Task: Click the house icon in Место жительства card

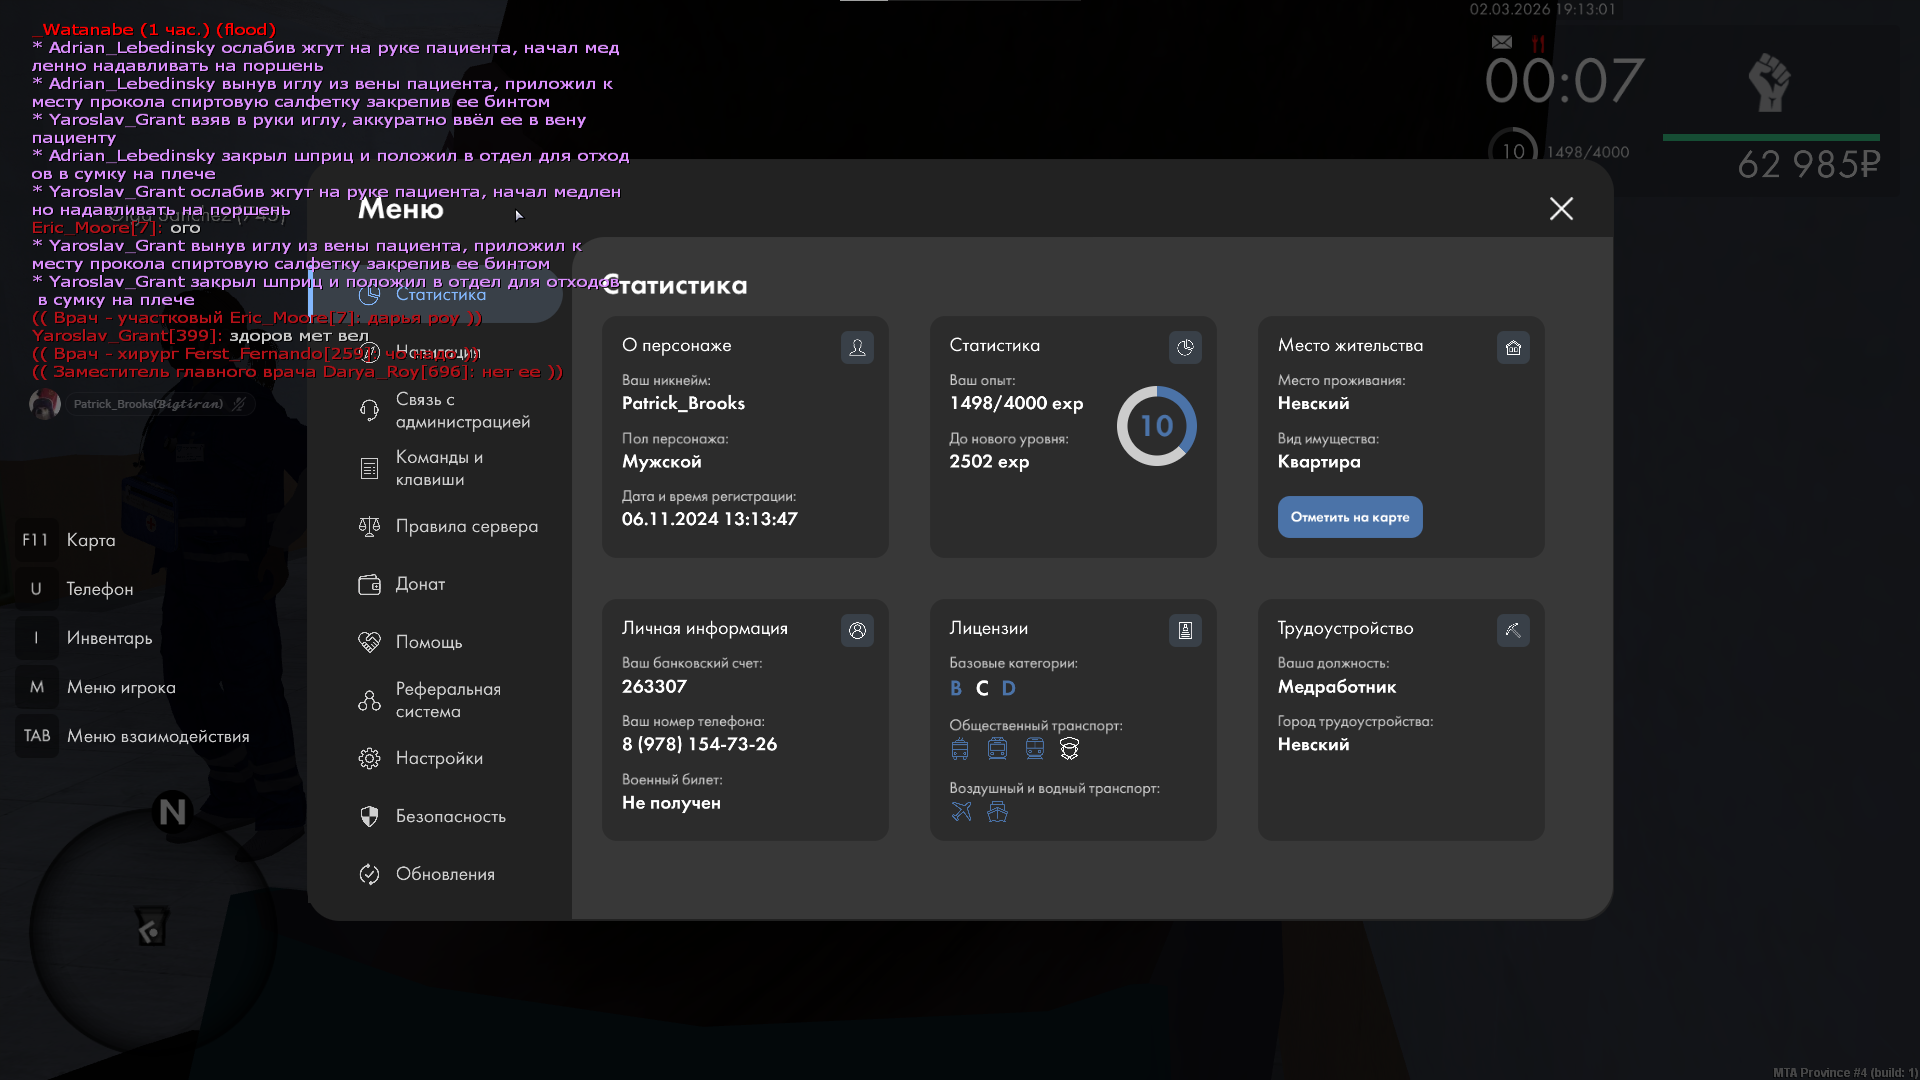Action: pos(1513,347)
